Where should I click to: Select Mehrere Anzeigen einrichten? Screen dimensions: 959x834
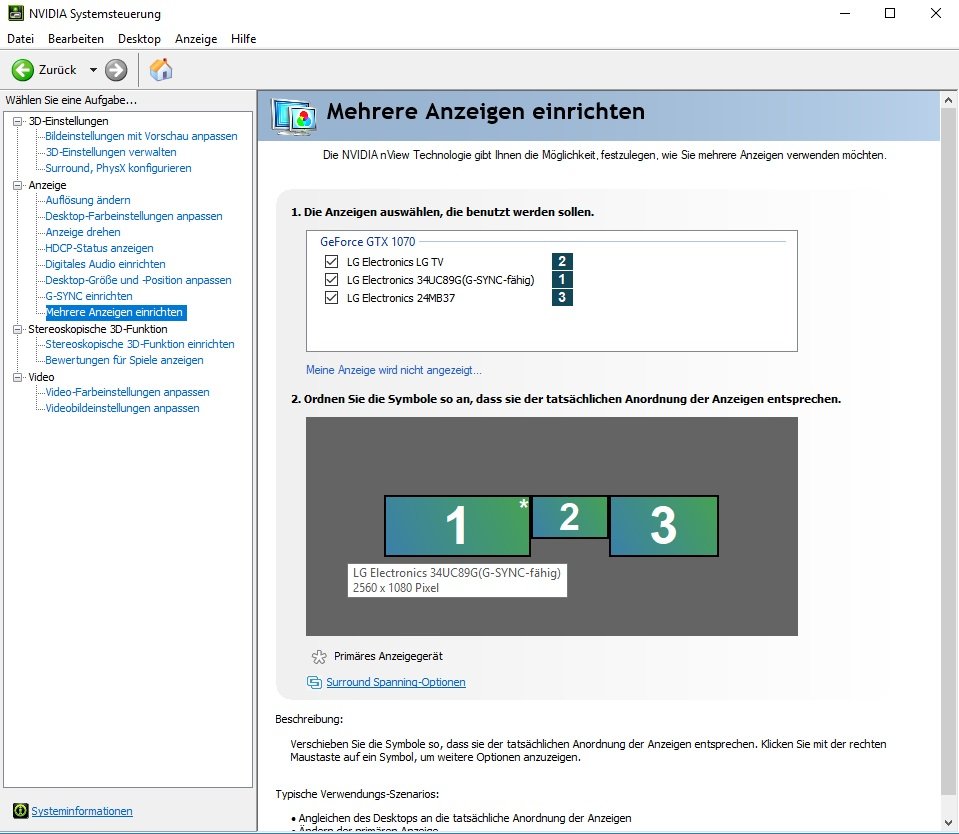pyautogui.click(x=116, y=312)
